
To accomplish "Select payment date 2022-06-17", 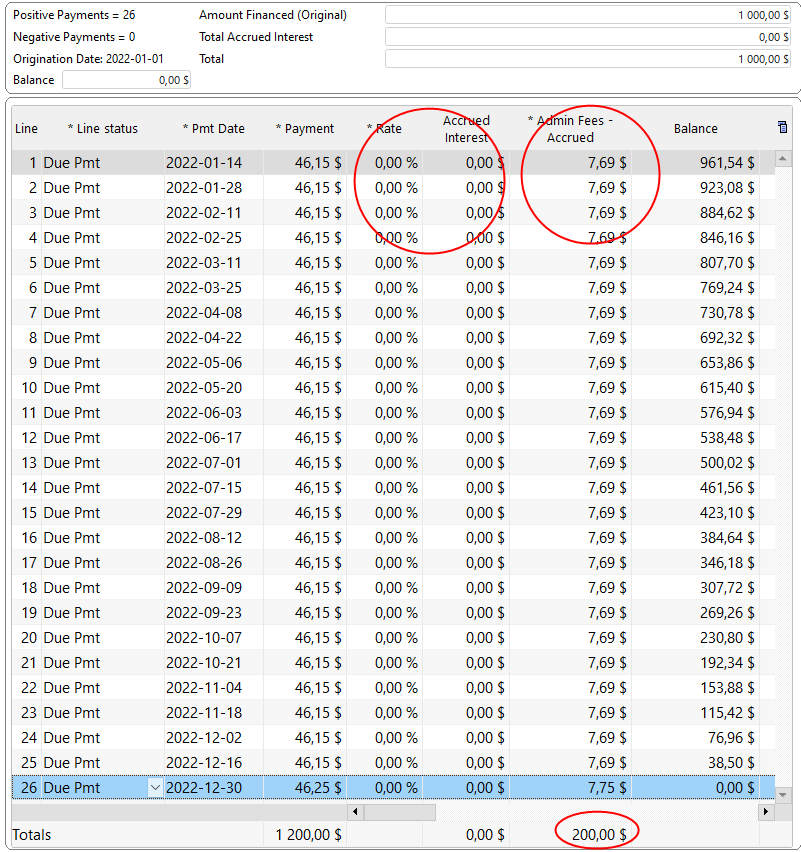I will coord(204,438).
